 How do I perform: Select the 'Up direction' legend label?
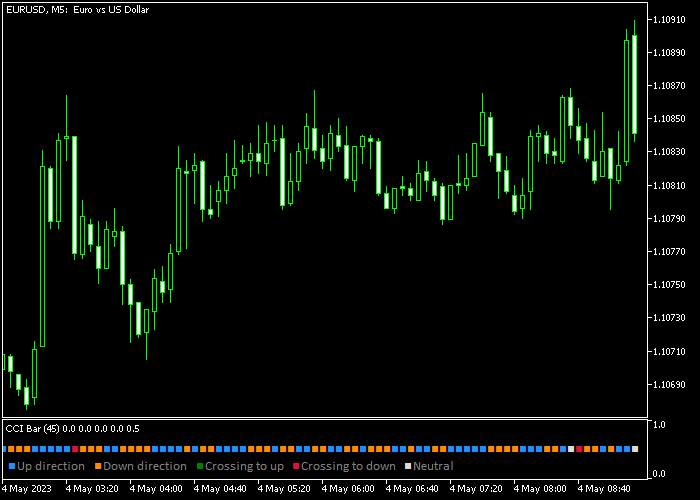click(51, 466)
